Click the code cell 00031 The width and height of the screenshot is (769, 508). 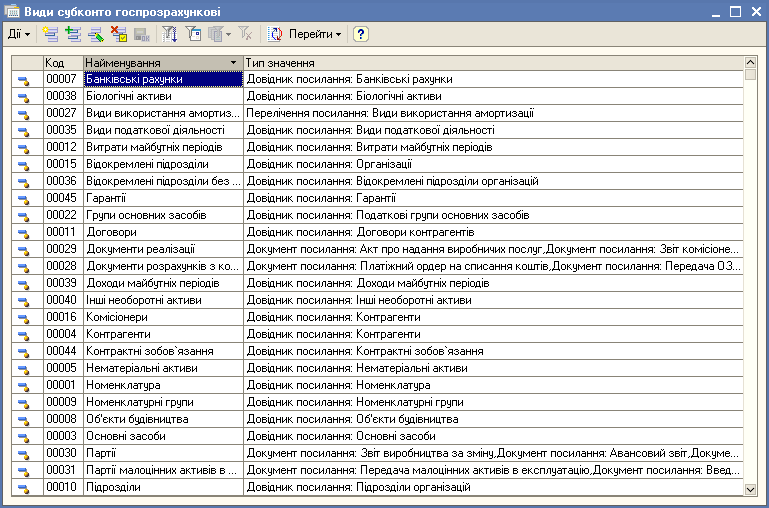(x=63, y=470)
